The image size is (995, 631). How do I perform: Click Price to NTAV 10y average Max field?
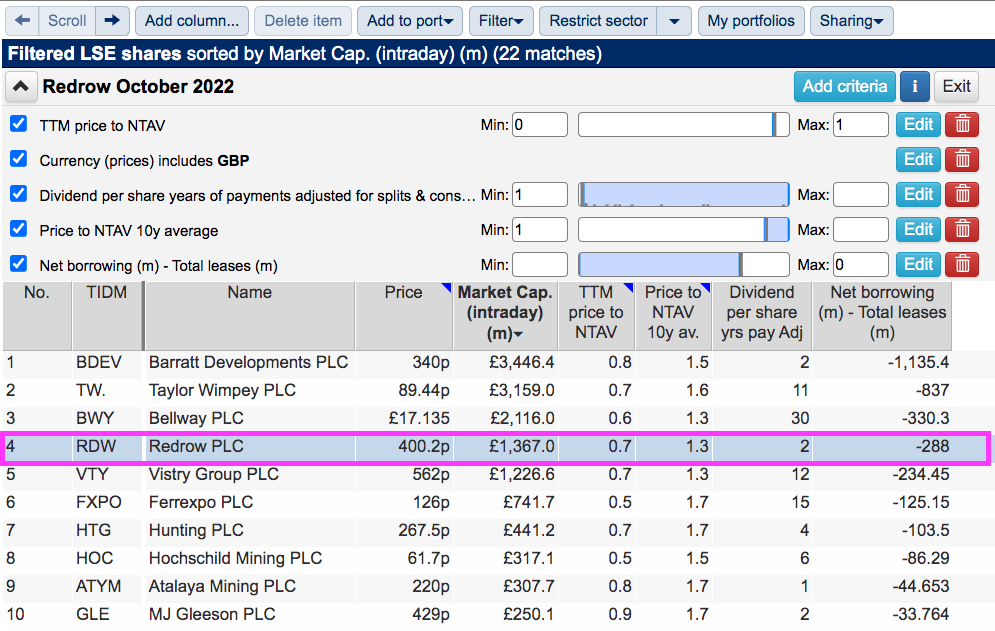click(x=860, y=229)
